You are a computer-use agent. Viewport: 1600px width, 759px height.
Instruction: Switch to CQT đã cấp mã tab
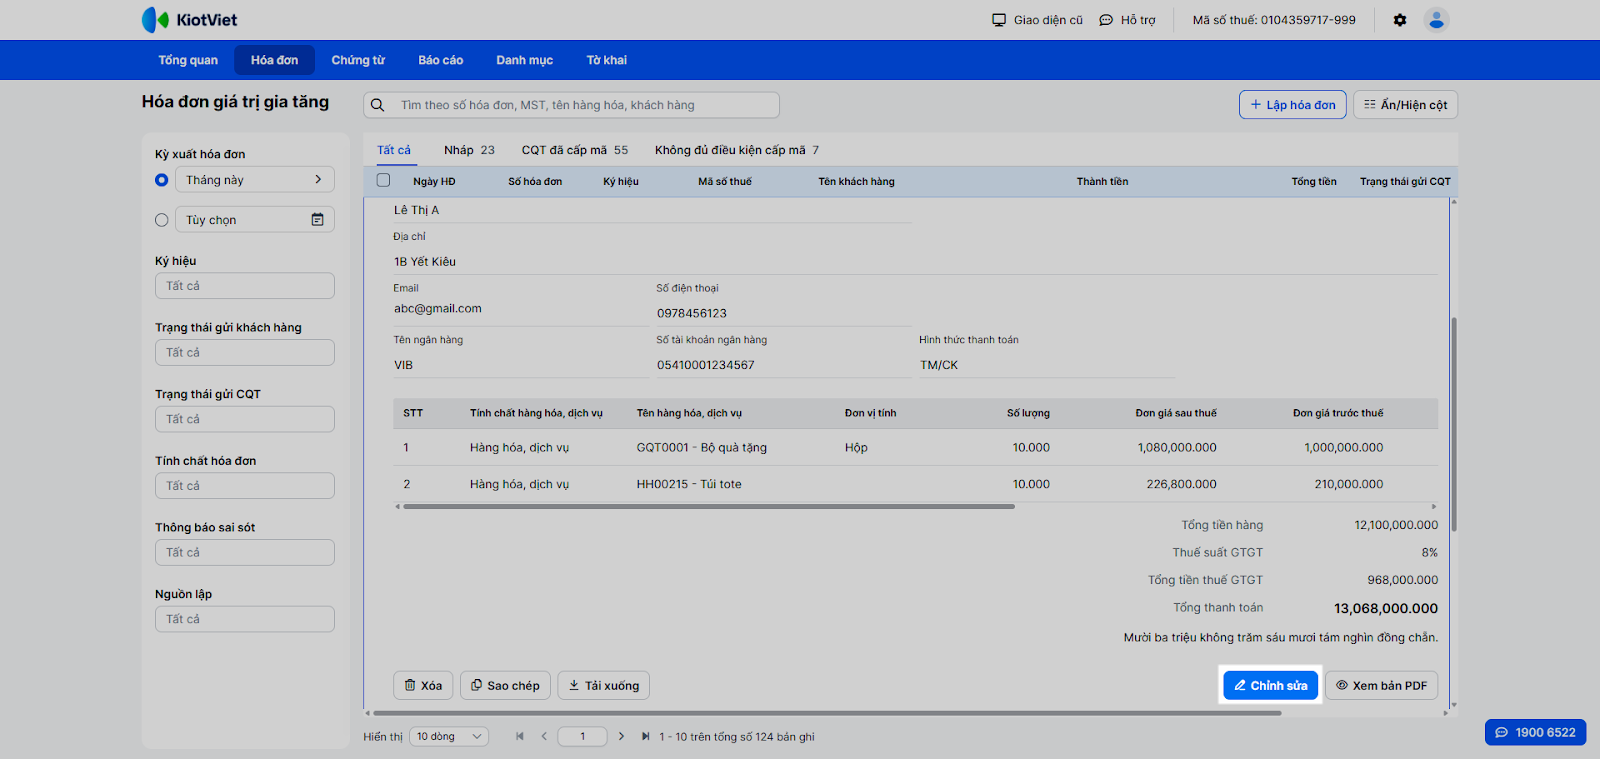pos(575,150)
